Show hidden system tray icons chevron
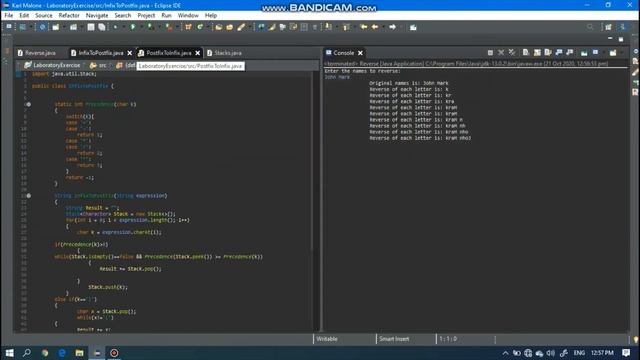This screenshot has width=640, height=360. [x=505, y=353]
